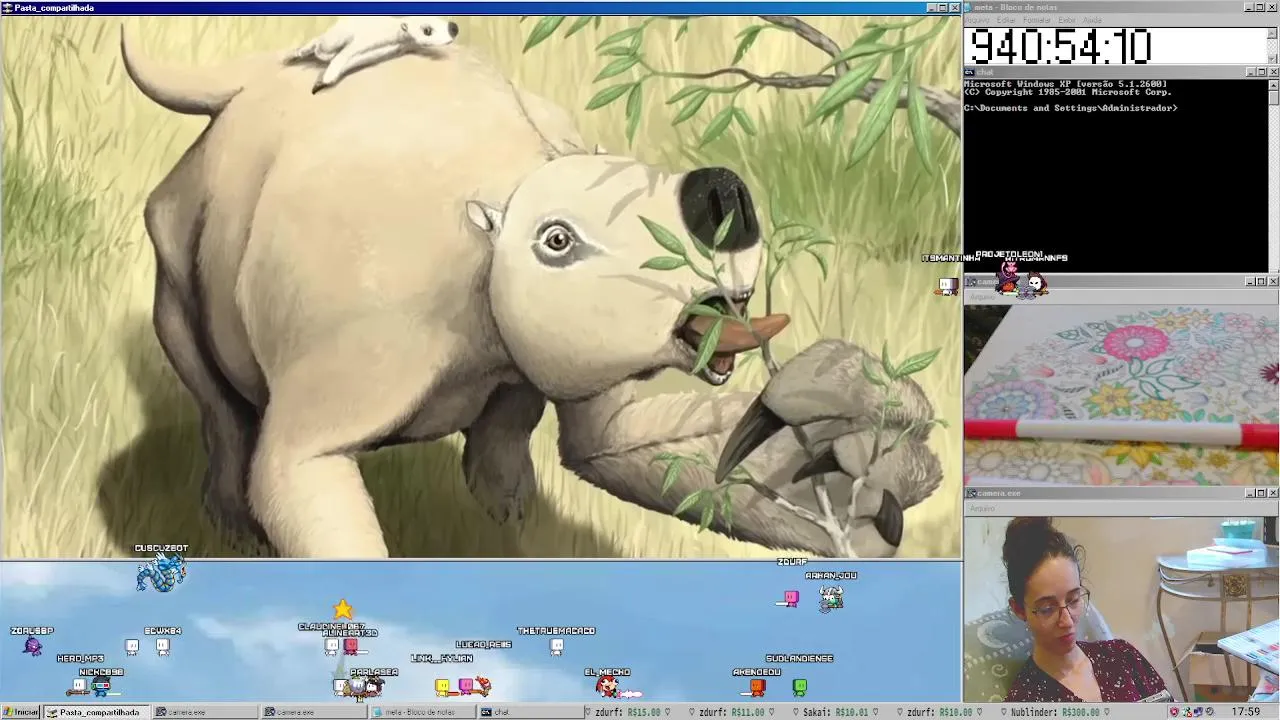
Task: Open Ajuda menu in Bloco de notas
Action: pyautogui.click(x=1092, y=20)
